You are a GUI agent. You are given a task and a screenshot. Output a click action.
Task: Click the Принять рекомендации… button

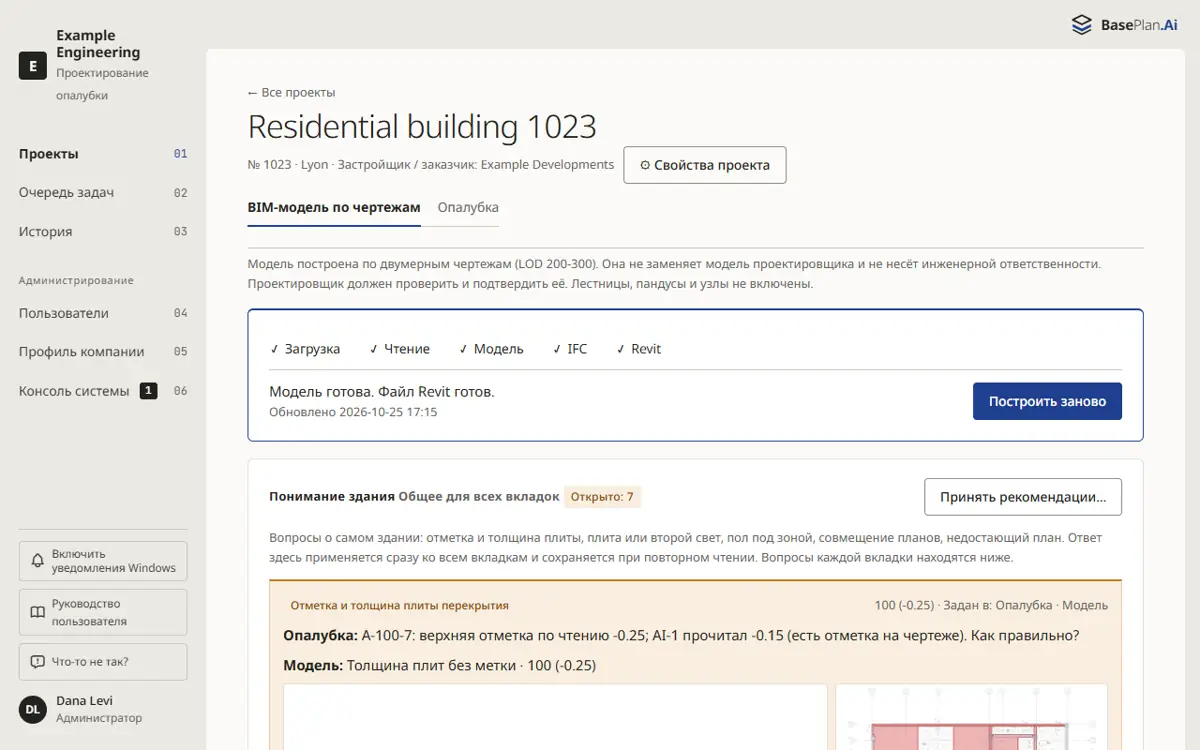1023,497
